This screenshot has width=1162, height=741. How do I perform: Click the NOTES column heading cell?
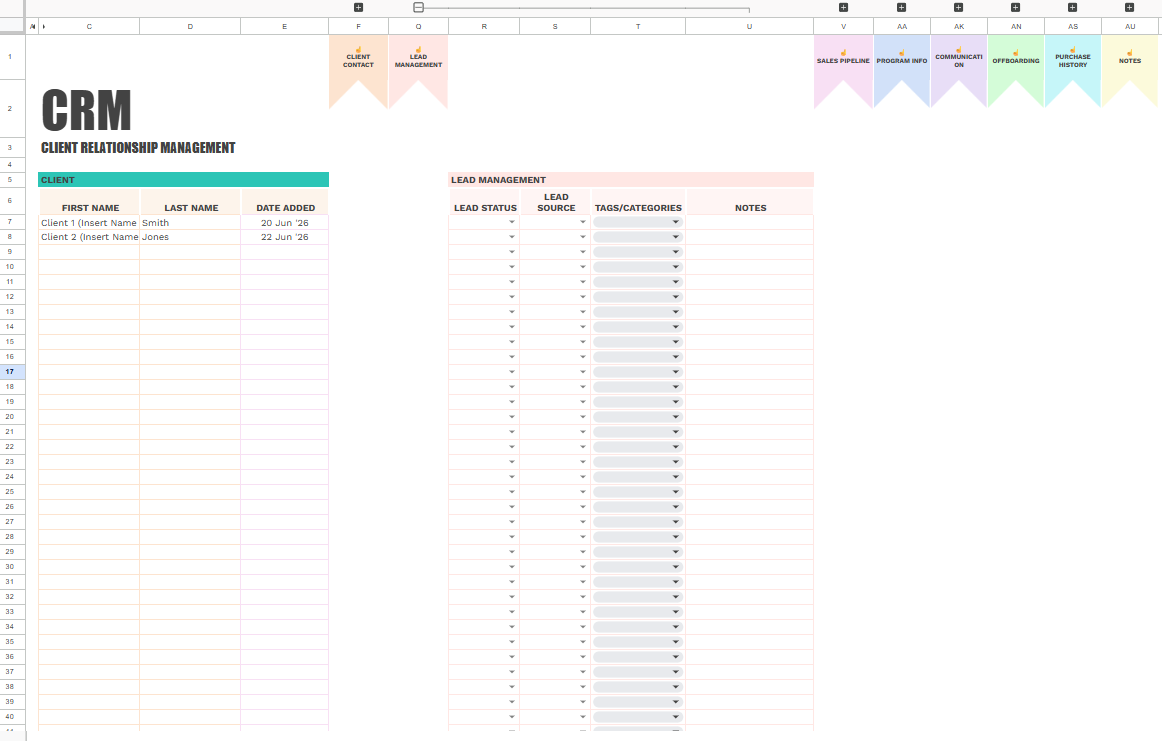point(750,202)
